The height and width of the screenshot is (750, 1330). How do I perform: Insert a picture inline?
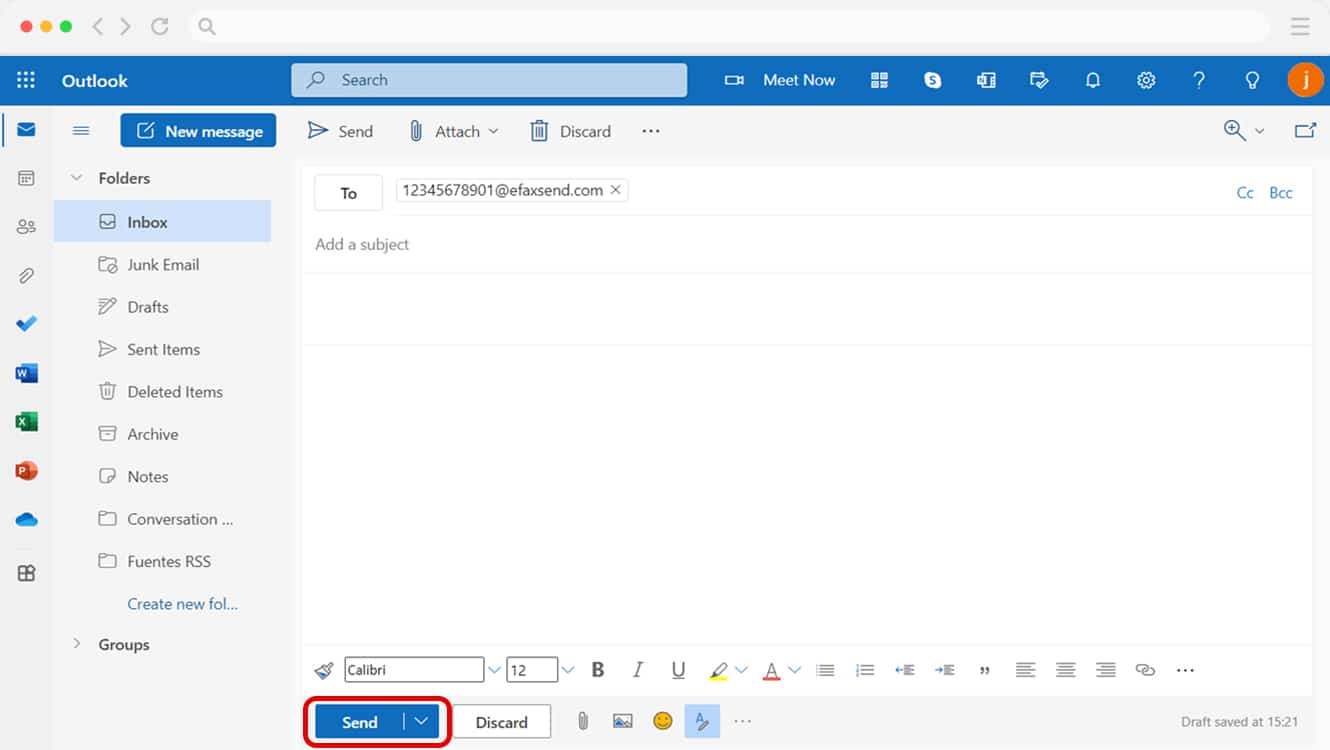click(x=622, y=720)
